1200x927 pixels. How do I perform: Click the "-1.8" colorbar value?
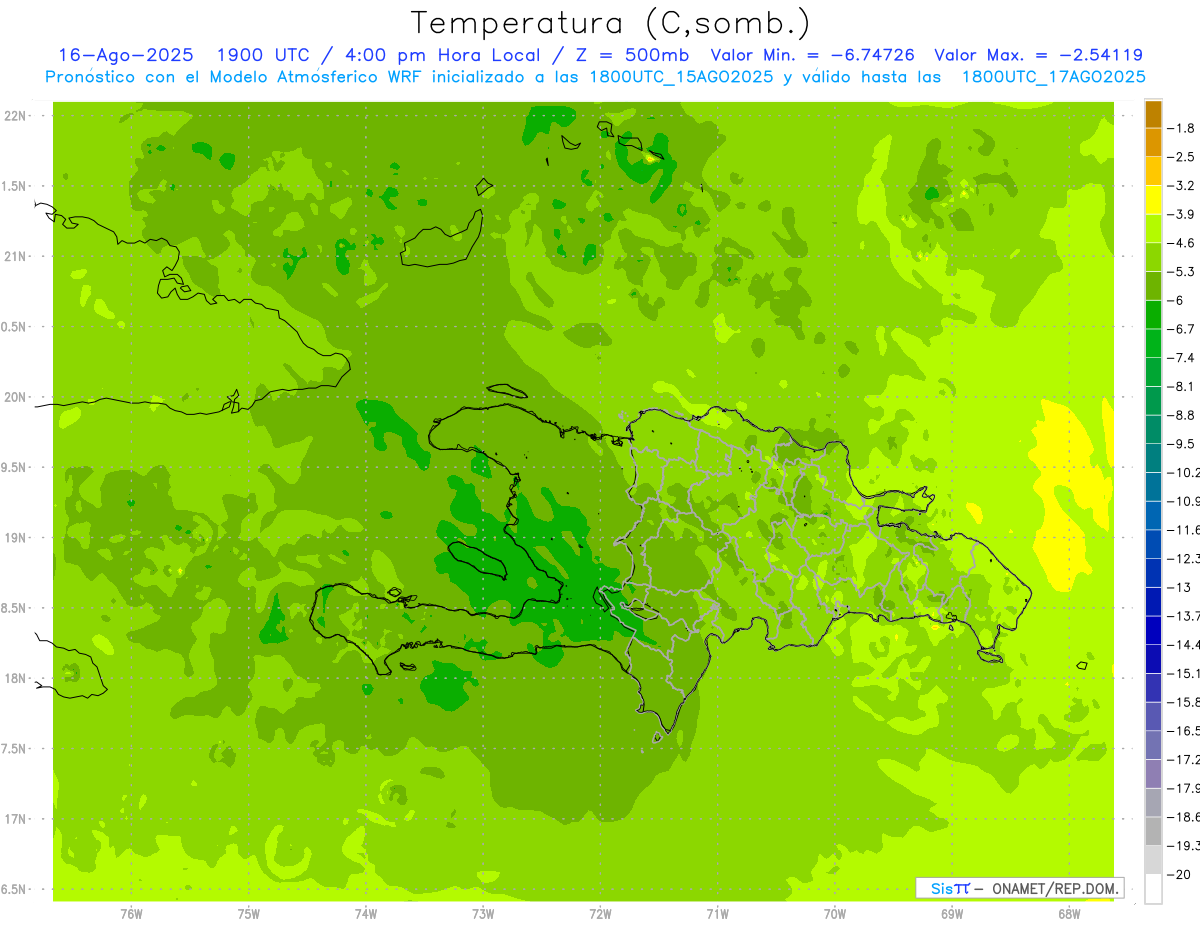pyautogui.click(x=1182, y=128)
